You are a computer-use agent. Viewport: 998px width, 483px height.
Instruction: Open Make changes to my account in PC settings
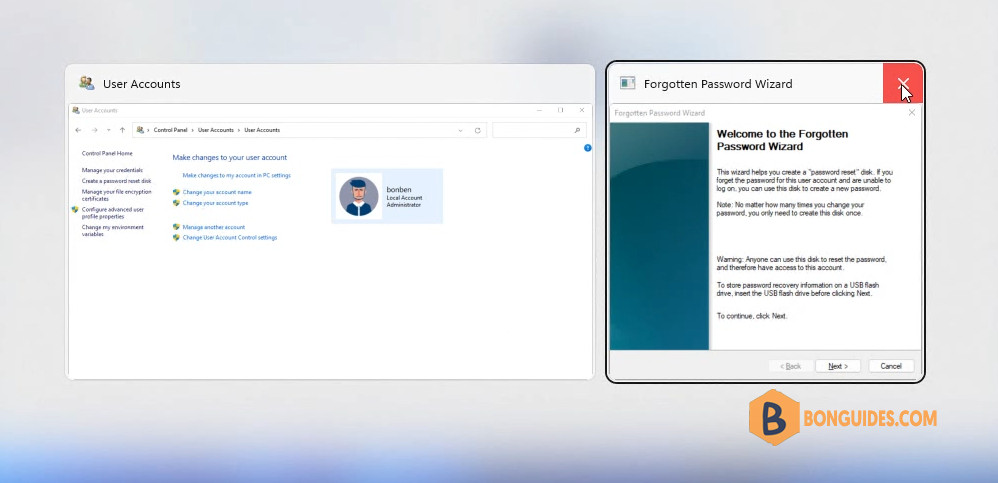(x=237, y=175)
